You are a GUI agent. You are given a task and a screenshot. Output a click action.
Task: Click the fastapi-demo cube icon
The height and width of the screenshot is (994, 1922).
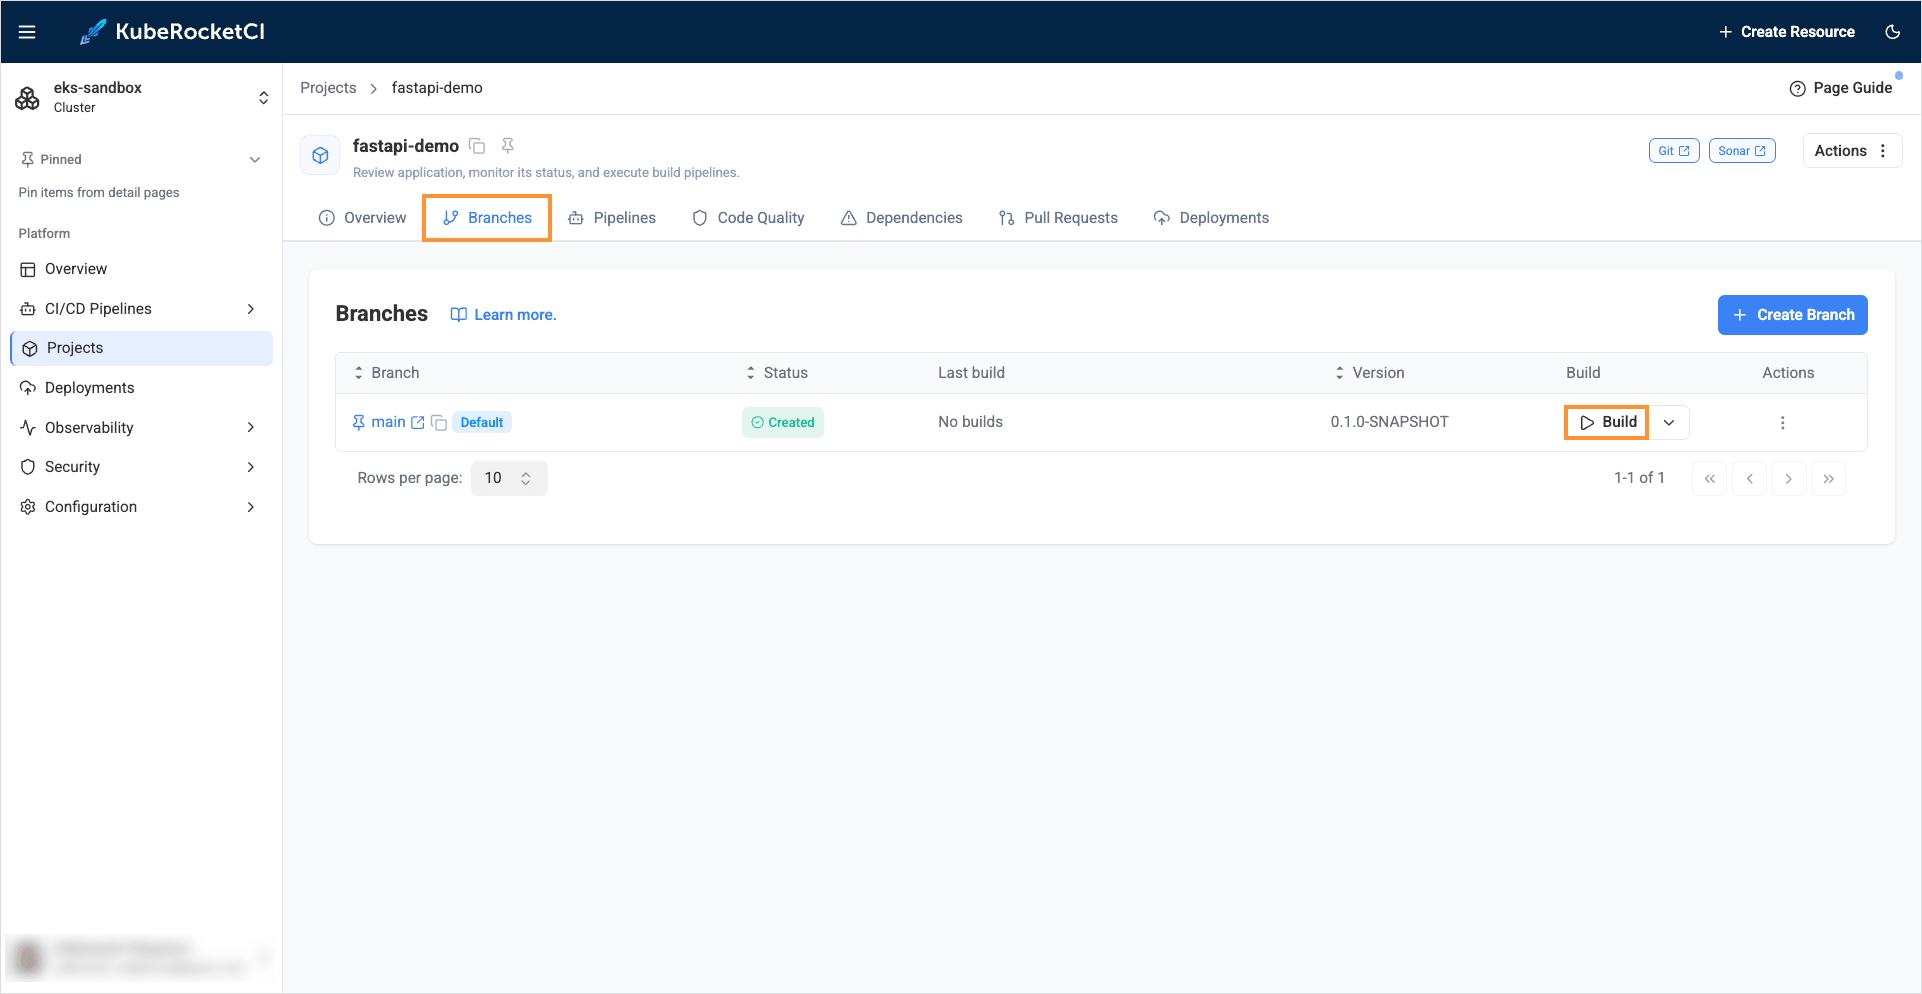[x=320, y=155]
